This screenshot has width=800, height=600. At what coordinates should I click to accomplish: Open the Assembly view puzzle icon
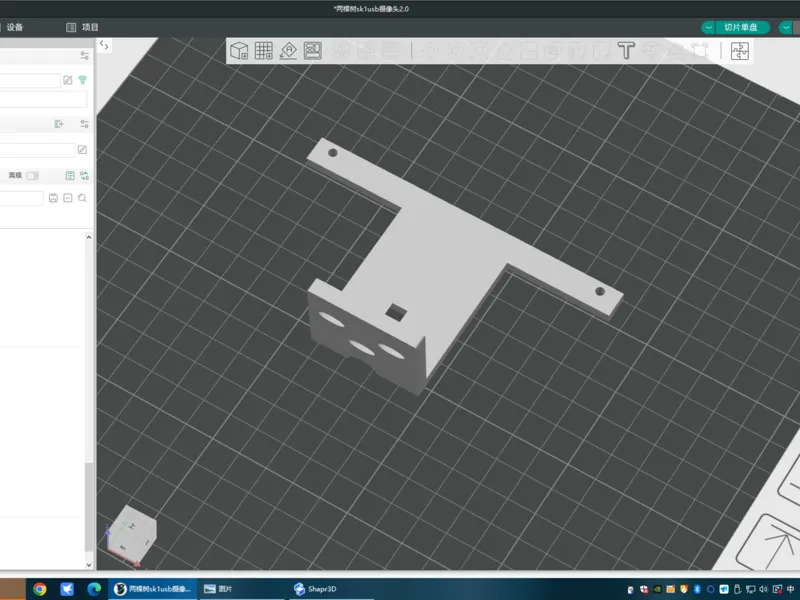(739, 51)
